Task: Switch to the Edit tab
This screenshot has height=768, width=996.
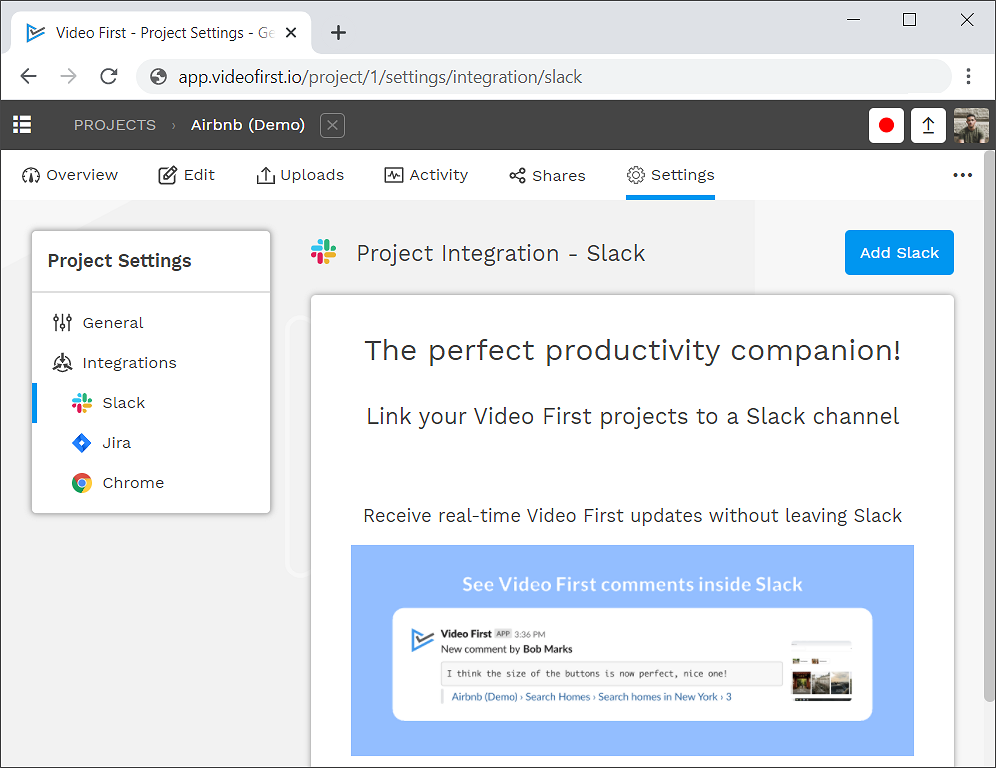Action: pyautogui.click(x=187, y=175)
